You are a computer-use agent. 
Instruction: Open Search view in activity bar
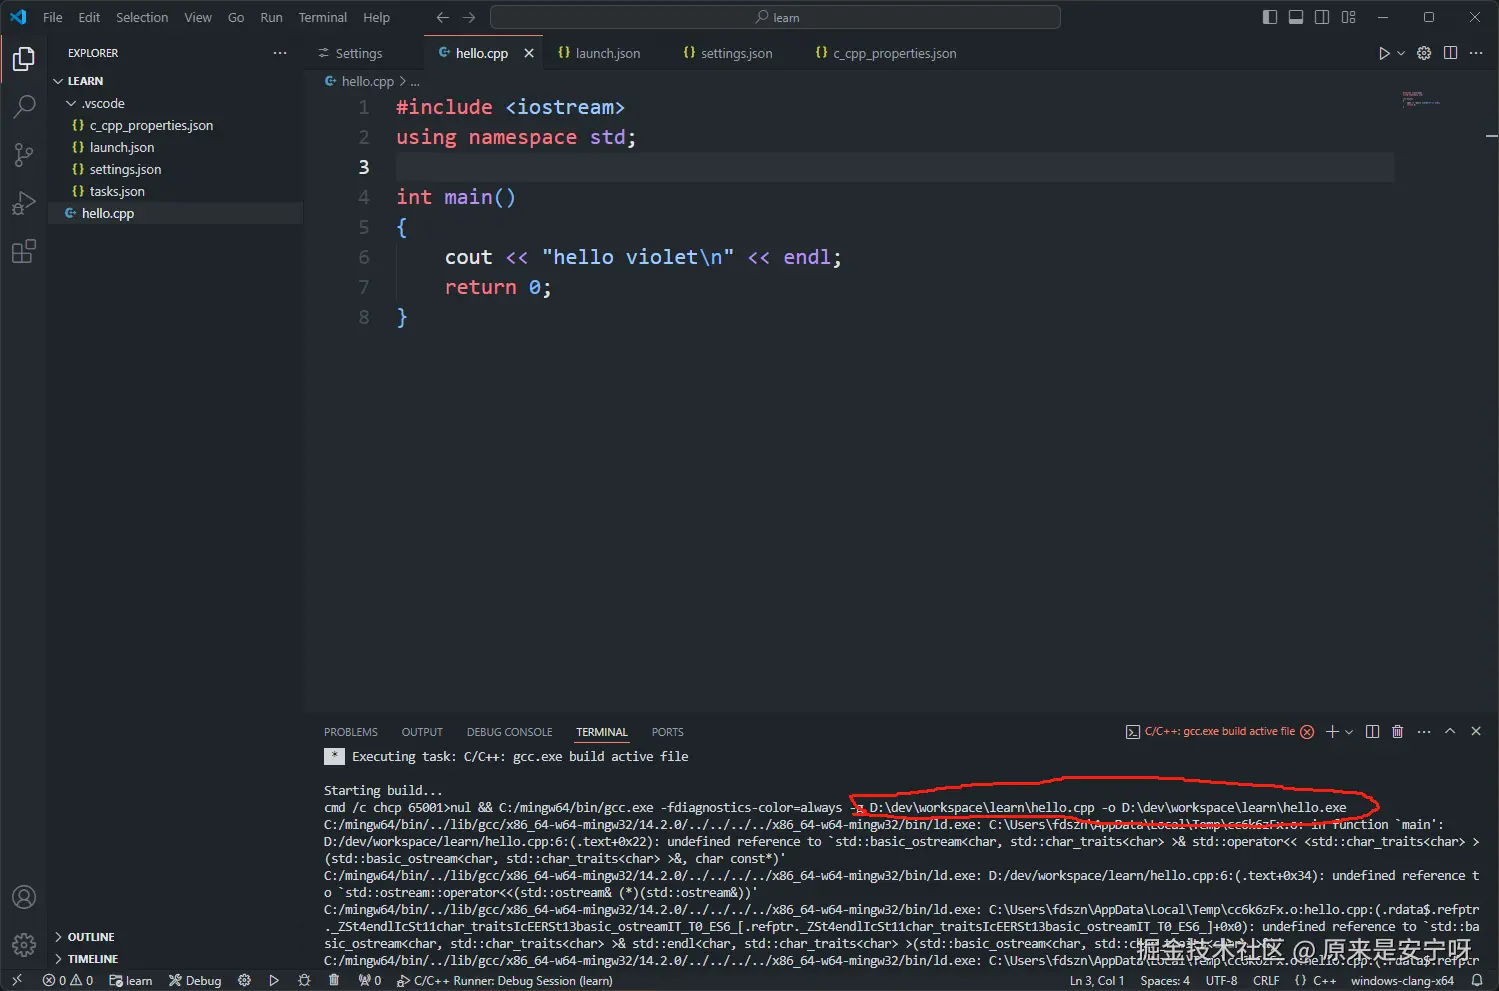coord(23,106)
